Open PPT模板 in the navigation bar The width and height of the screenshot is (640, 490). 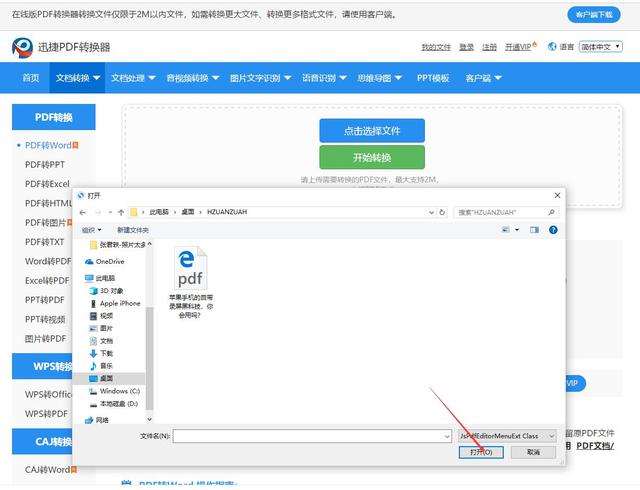433,78
